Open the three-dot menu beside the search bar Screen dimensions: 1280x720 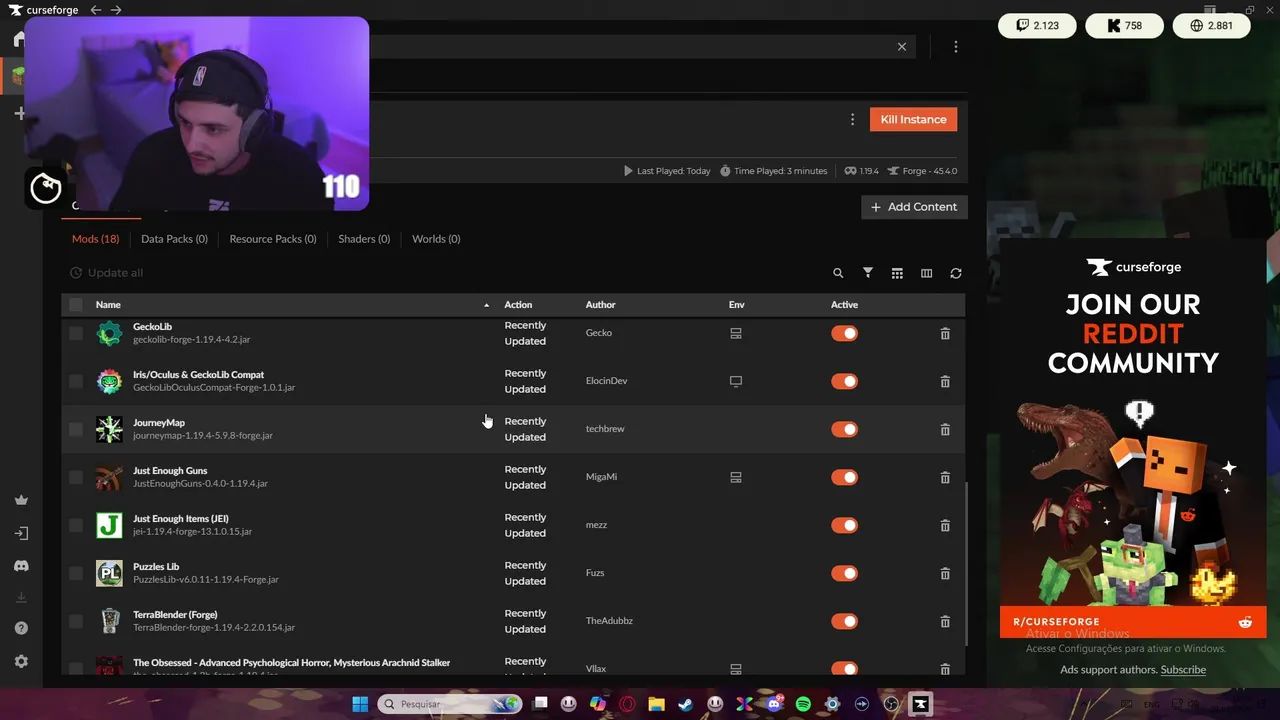[x=956, y=47]
